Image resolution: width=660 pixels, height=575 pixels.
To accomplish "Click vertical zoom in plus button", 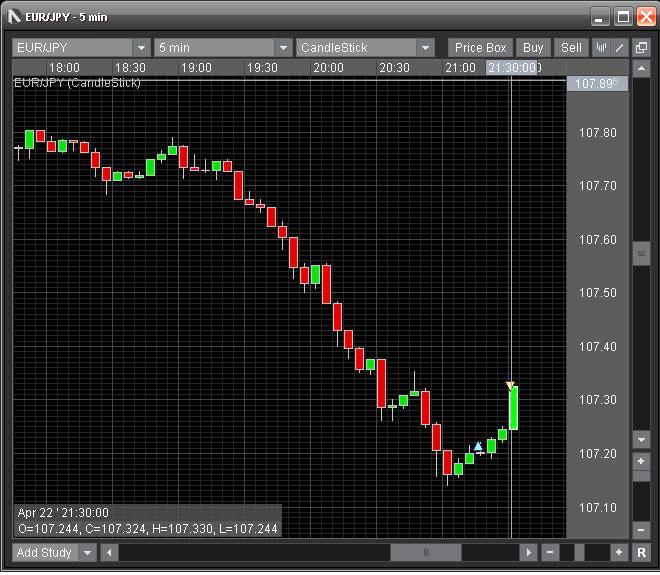I will point(641,461).
